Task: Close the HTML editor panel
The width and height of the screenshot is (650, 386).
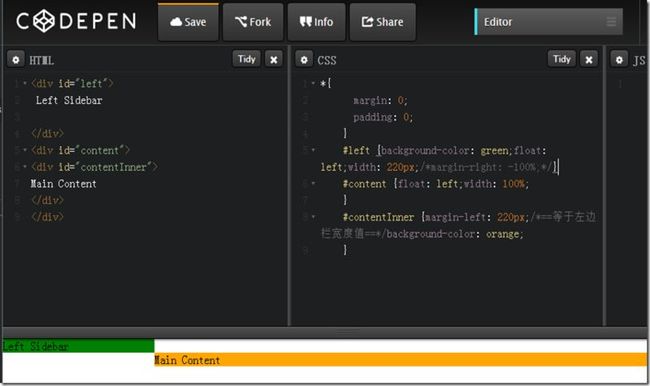Action: (x=274, y=60)
